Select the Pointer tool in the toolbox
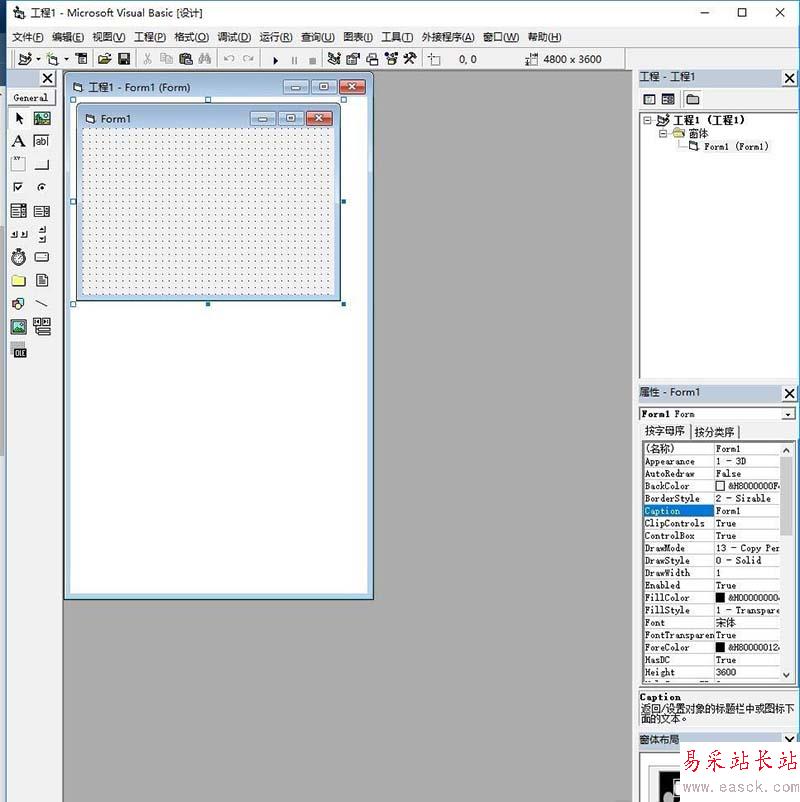The height and width of the screenshot is (802, 800). click(19, 119)
